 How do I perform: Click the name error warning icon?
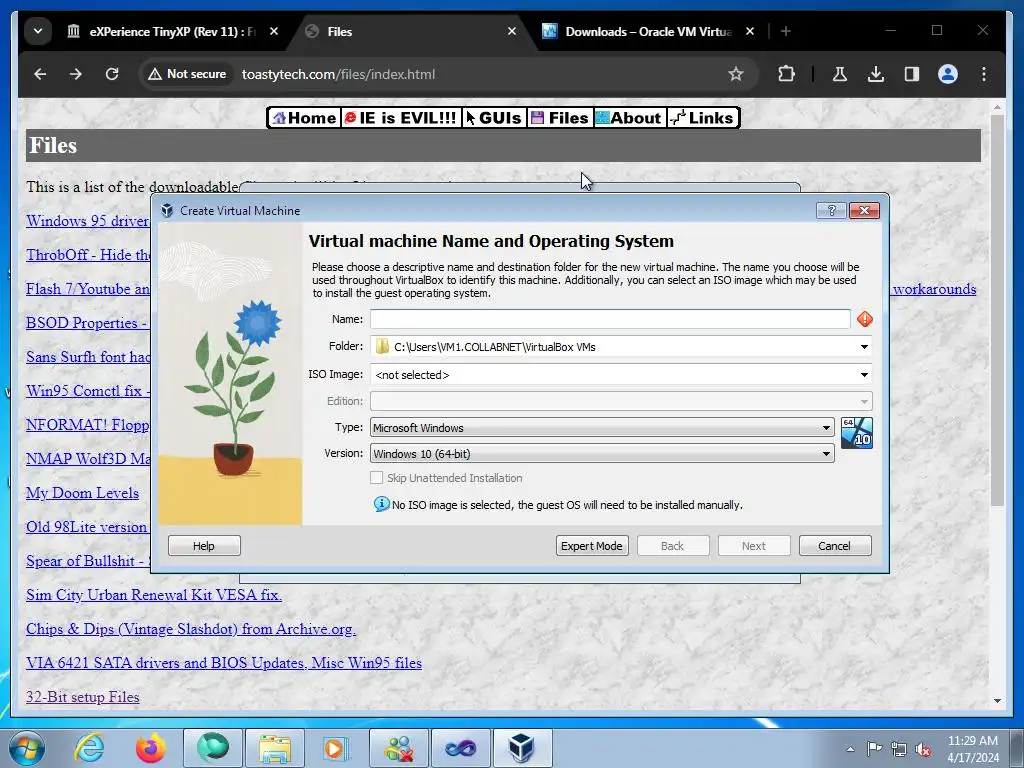point(865,319)
